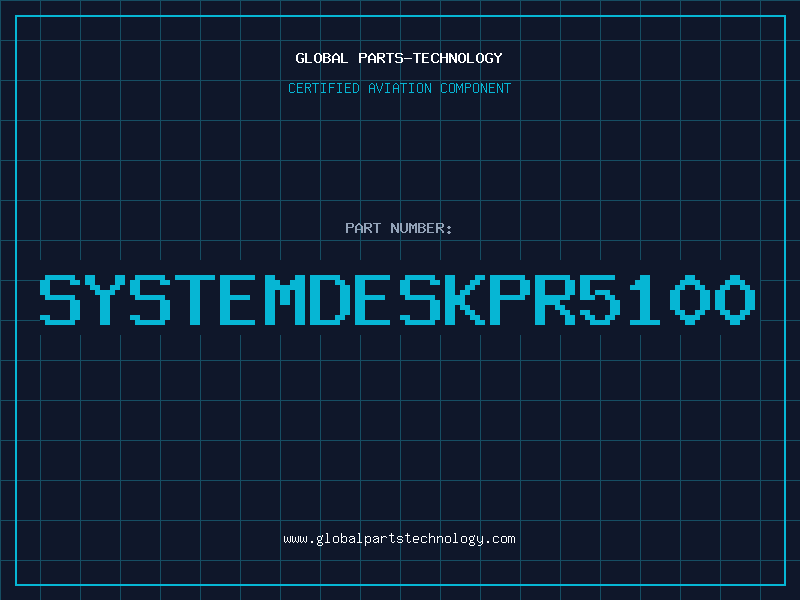Click the first S of the part number

(59, 299)
